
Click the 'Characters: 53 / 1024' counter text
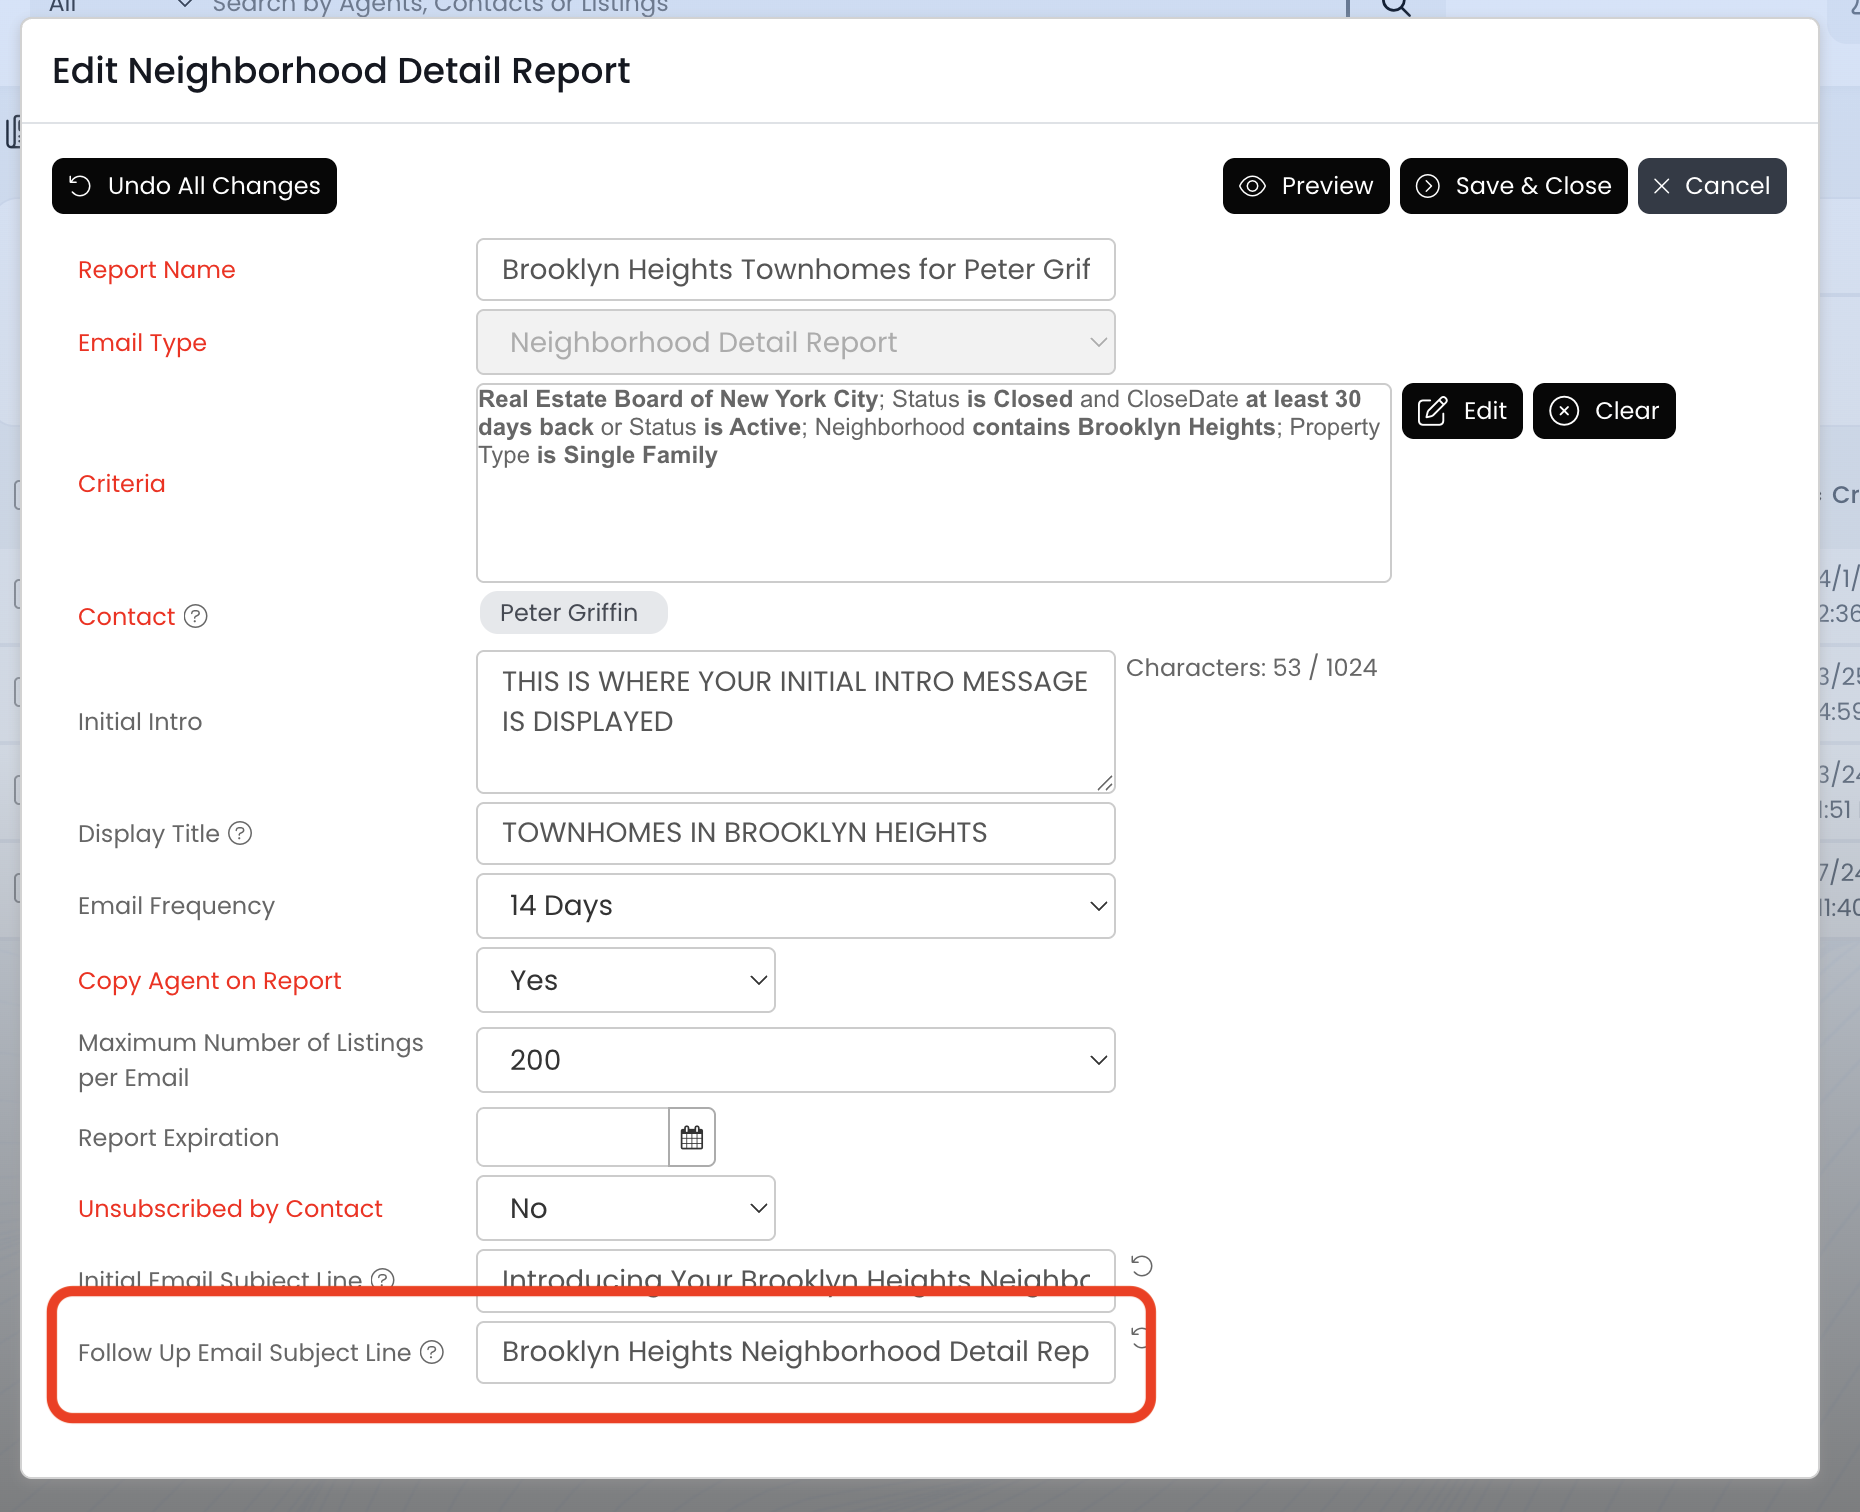click(x=1251, y=668)
